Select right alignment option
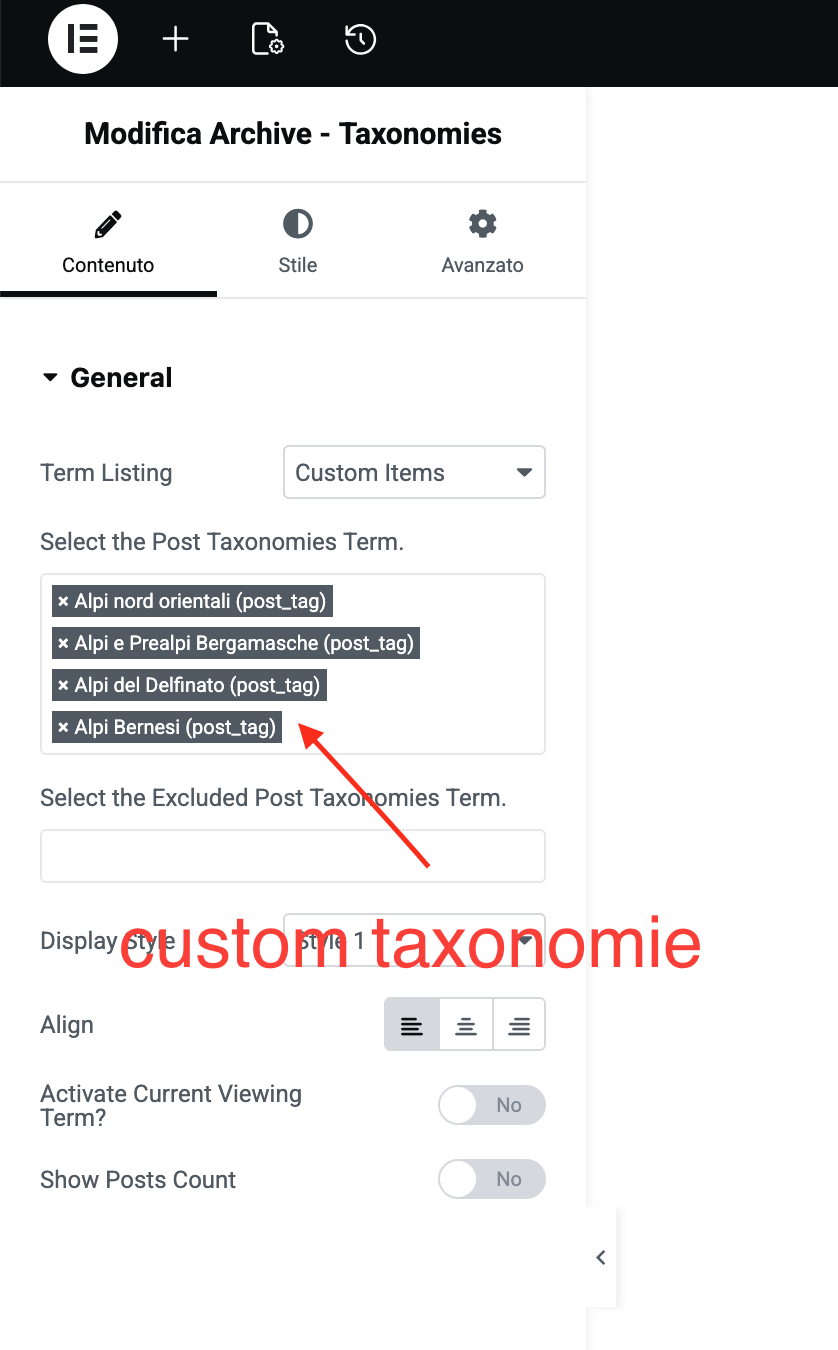 [x=519, y=1025]
